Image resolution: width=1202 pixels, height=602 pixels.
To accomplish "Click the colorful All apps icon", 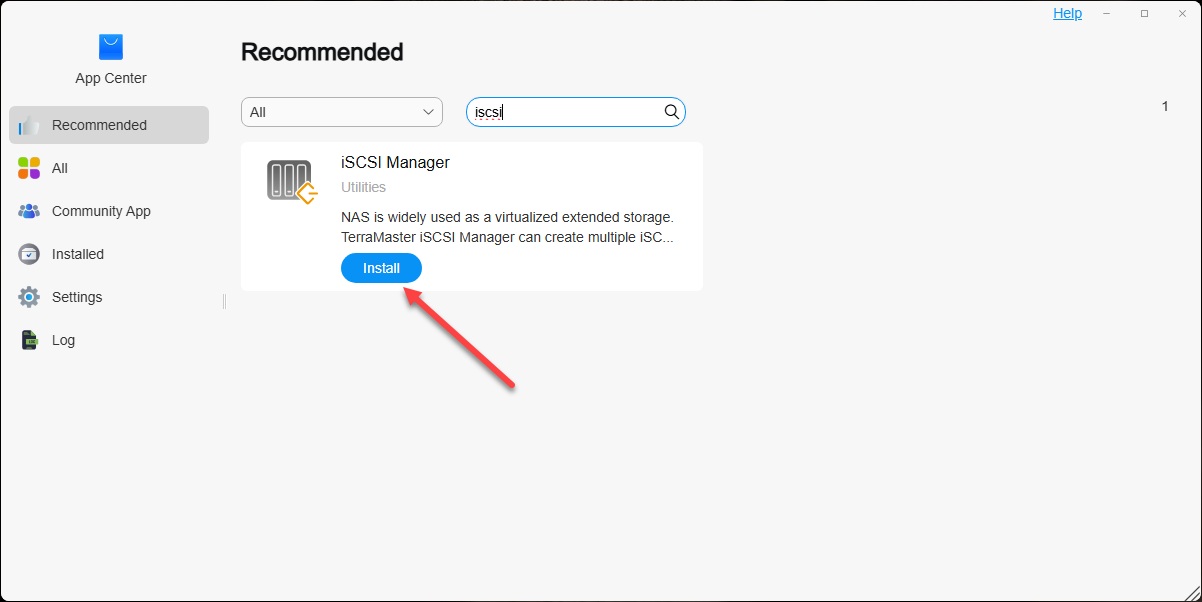I will pyautogui.click(x=29, y=168).
